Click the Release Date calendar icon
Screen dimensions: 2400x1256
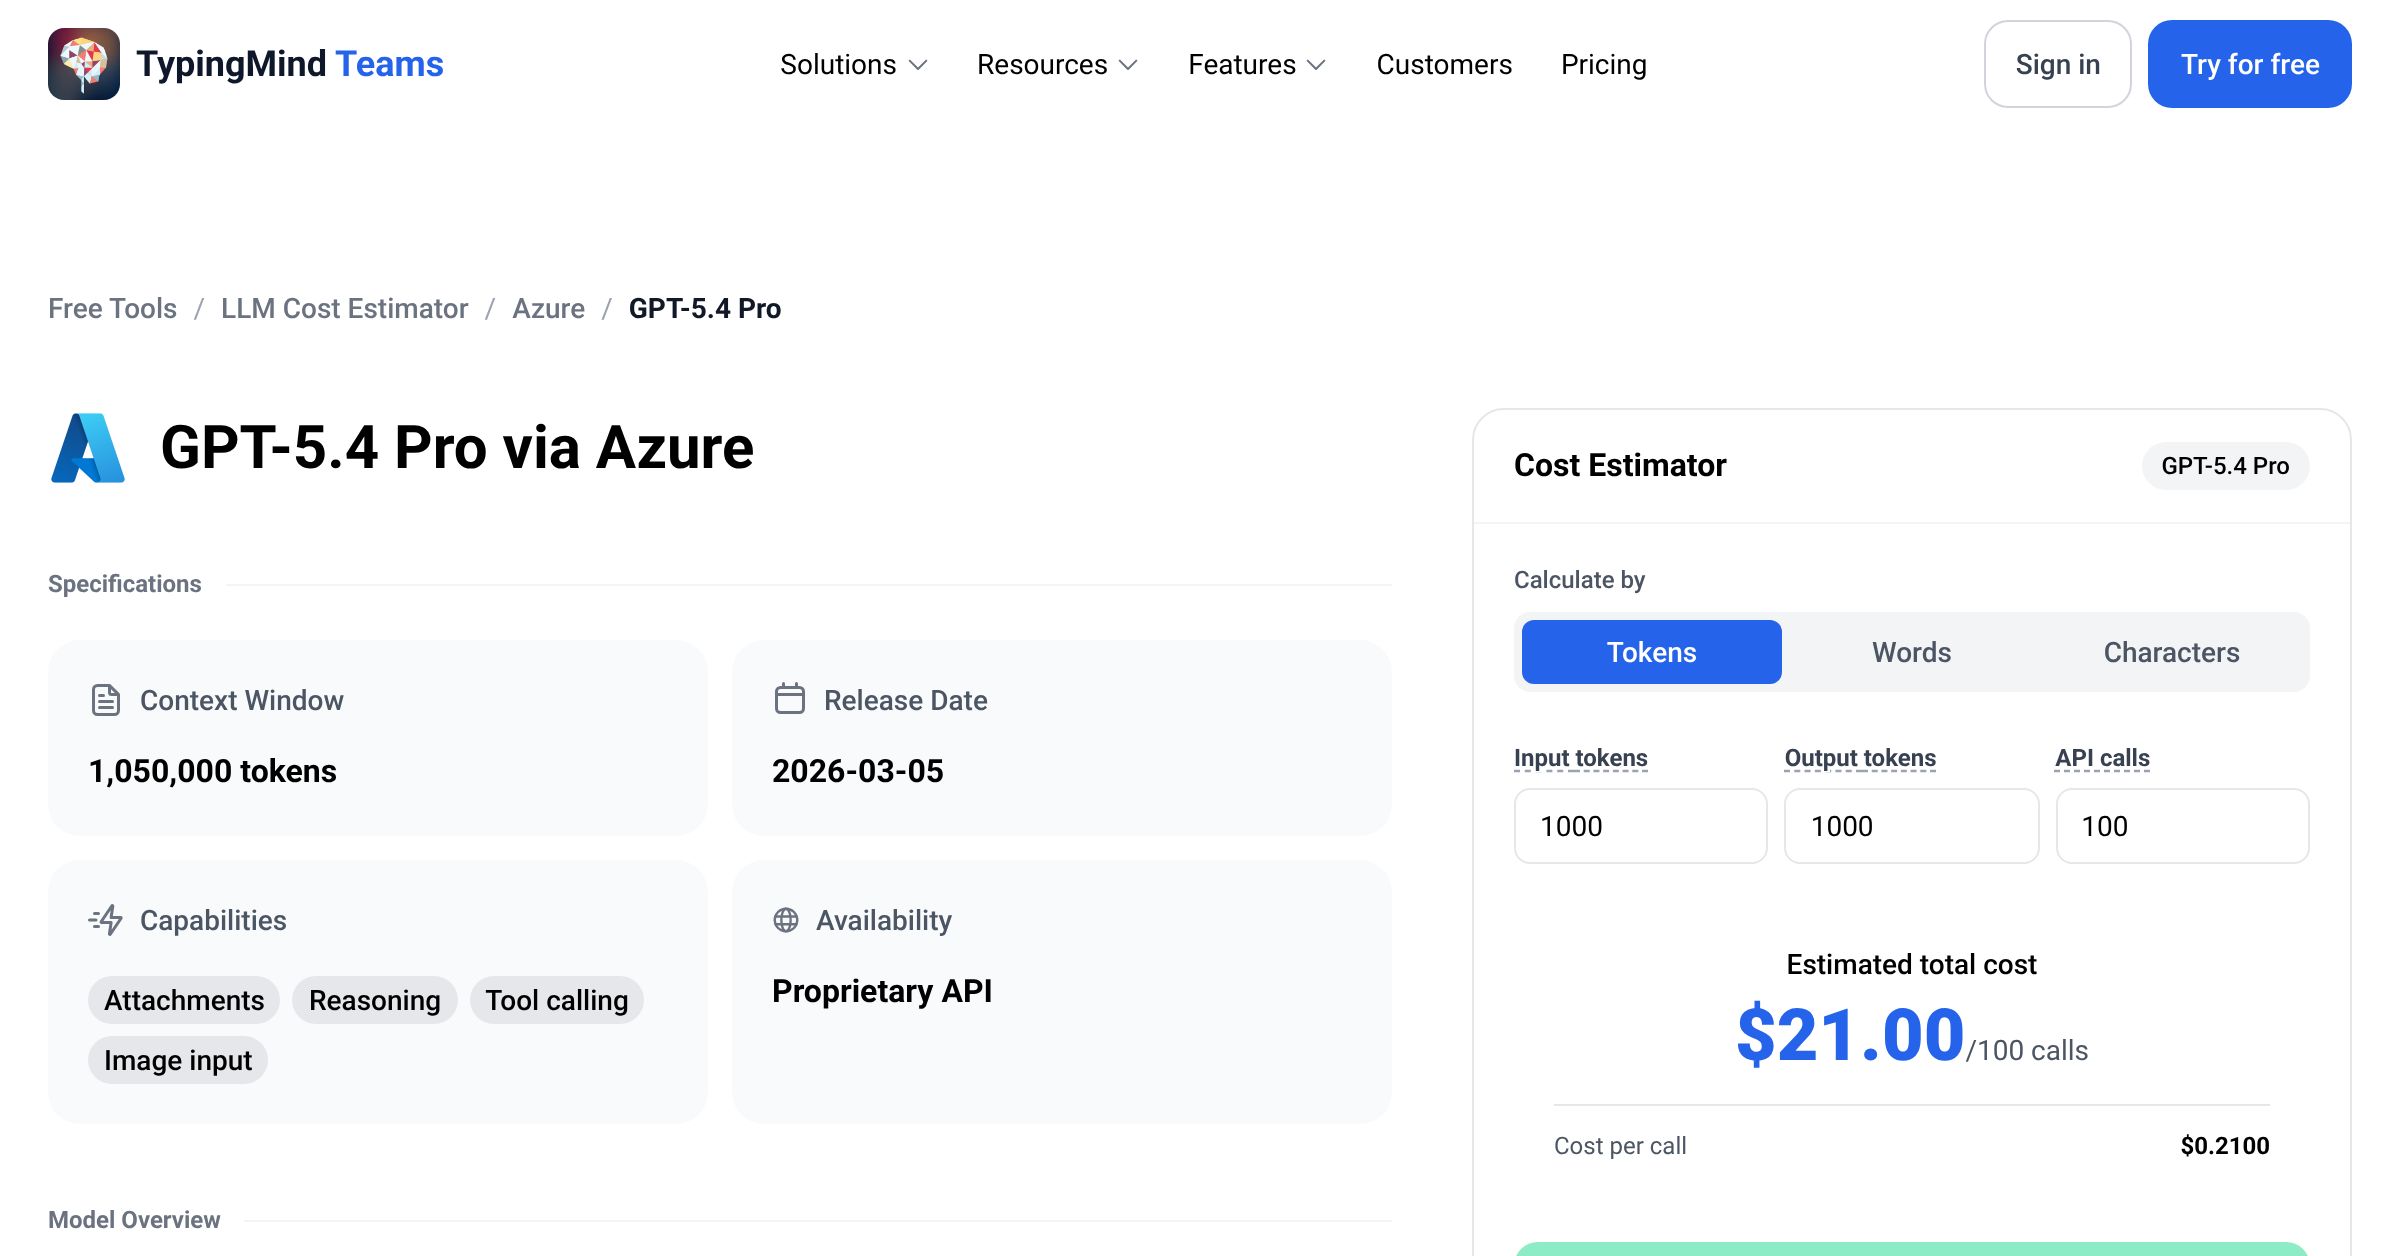(789, 699)
